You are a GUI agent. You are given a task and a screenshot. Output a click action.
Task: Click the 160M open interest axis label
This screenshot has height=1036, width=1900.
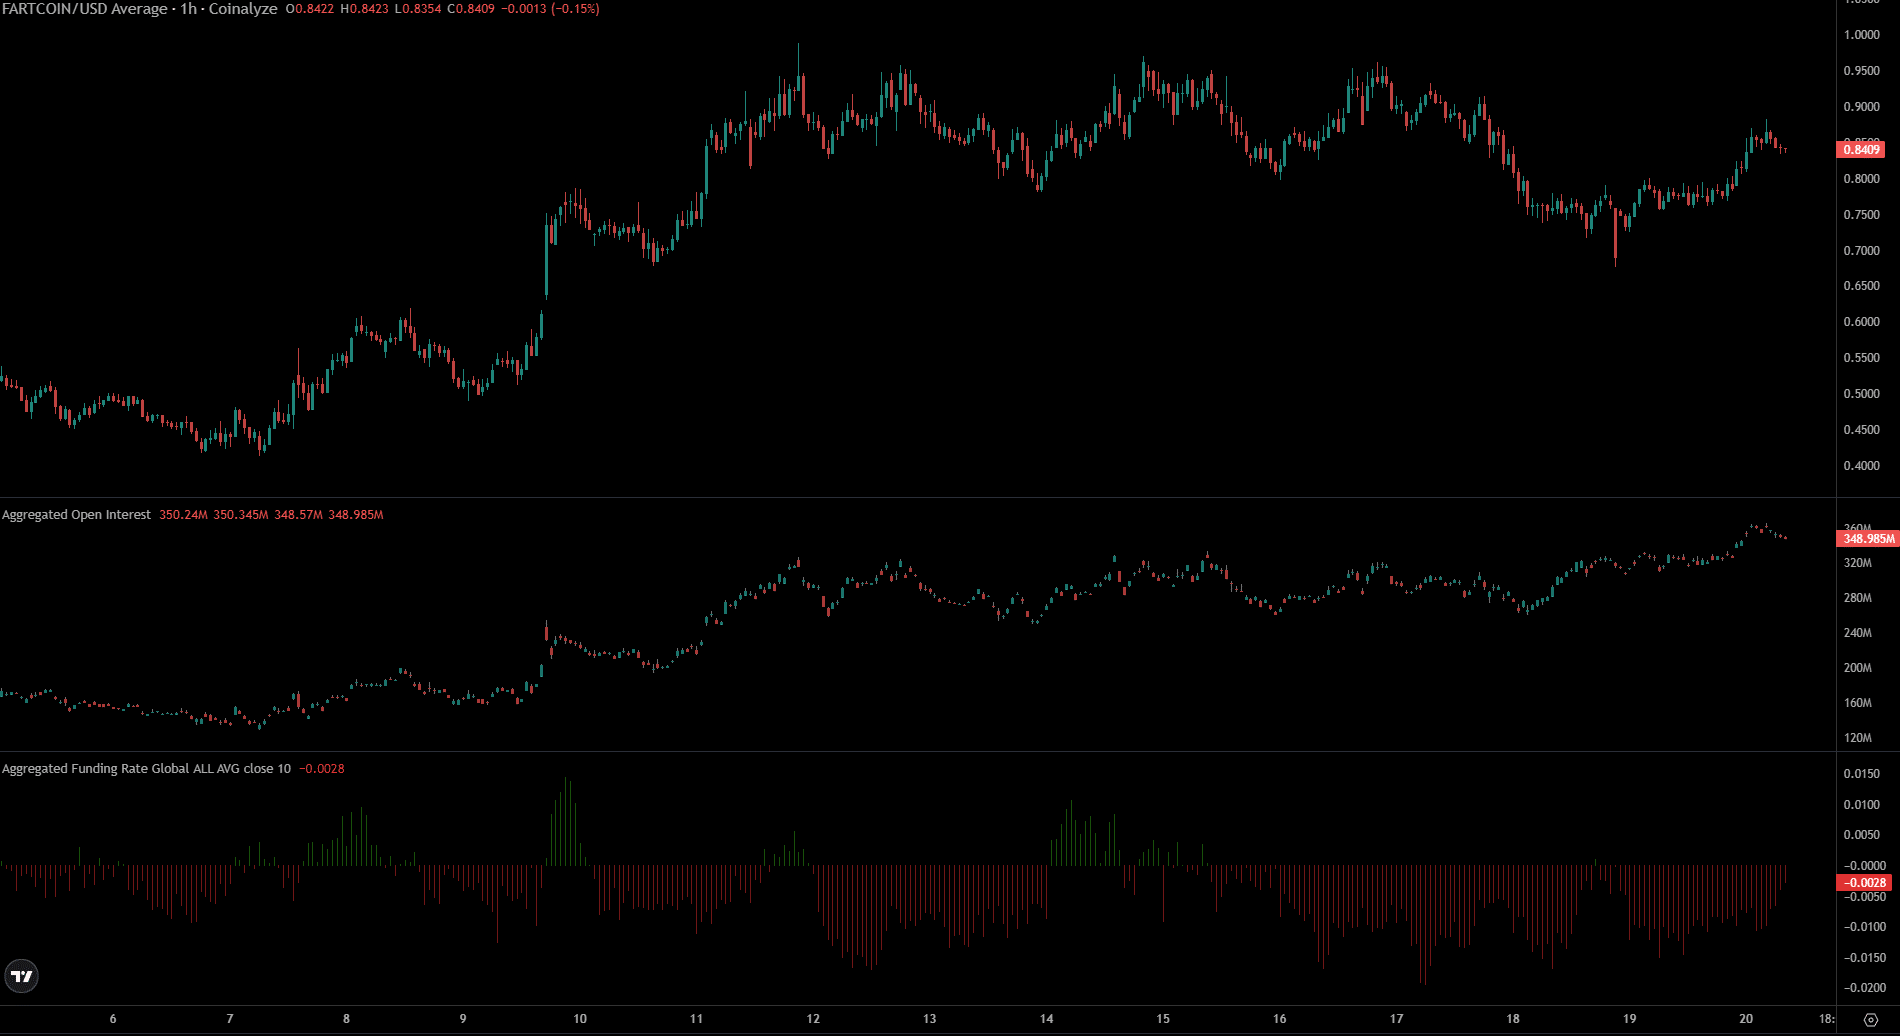tap(1858, 703)
